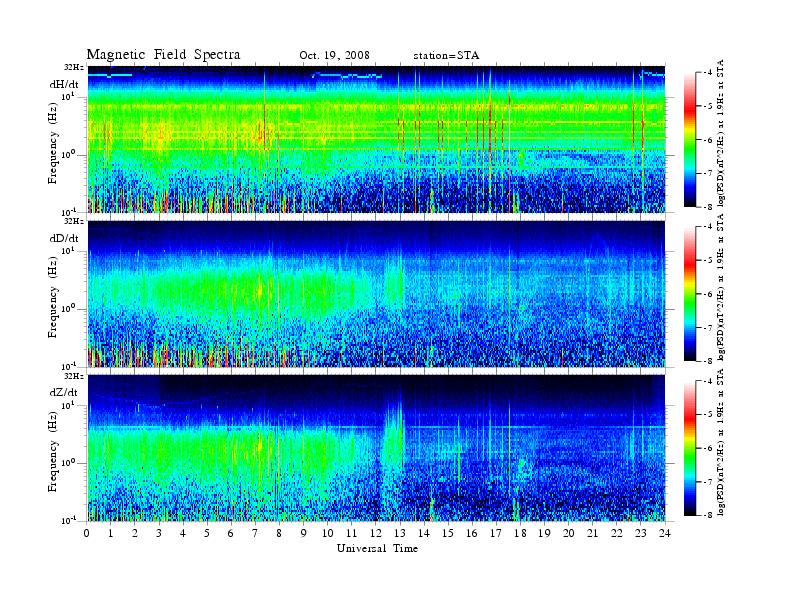Select the date text "Oct. 19, 2008"
The width and height of the screenshot is (792, 612).
click(334, 55)
